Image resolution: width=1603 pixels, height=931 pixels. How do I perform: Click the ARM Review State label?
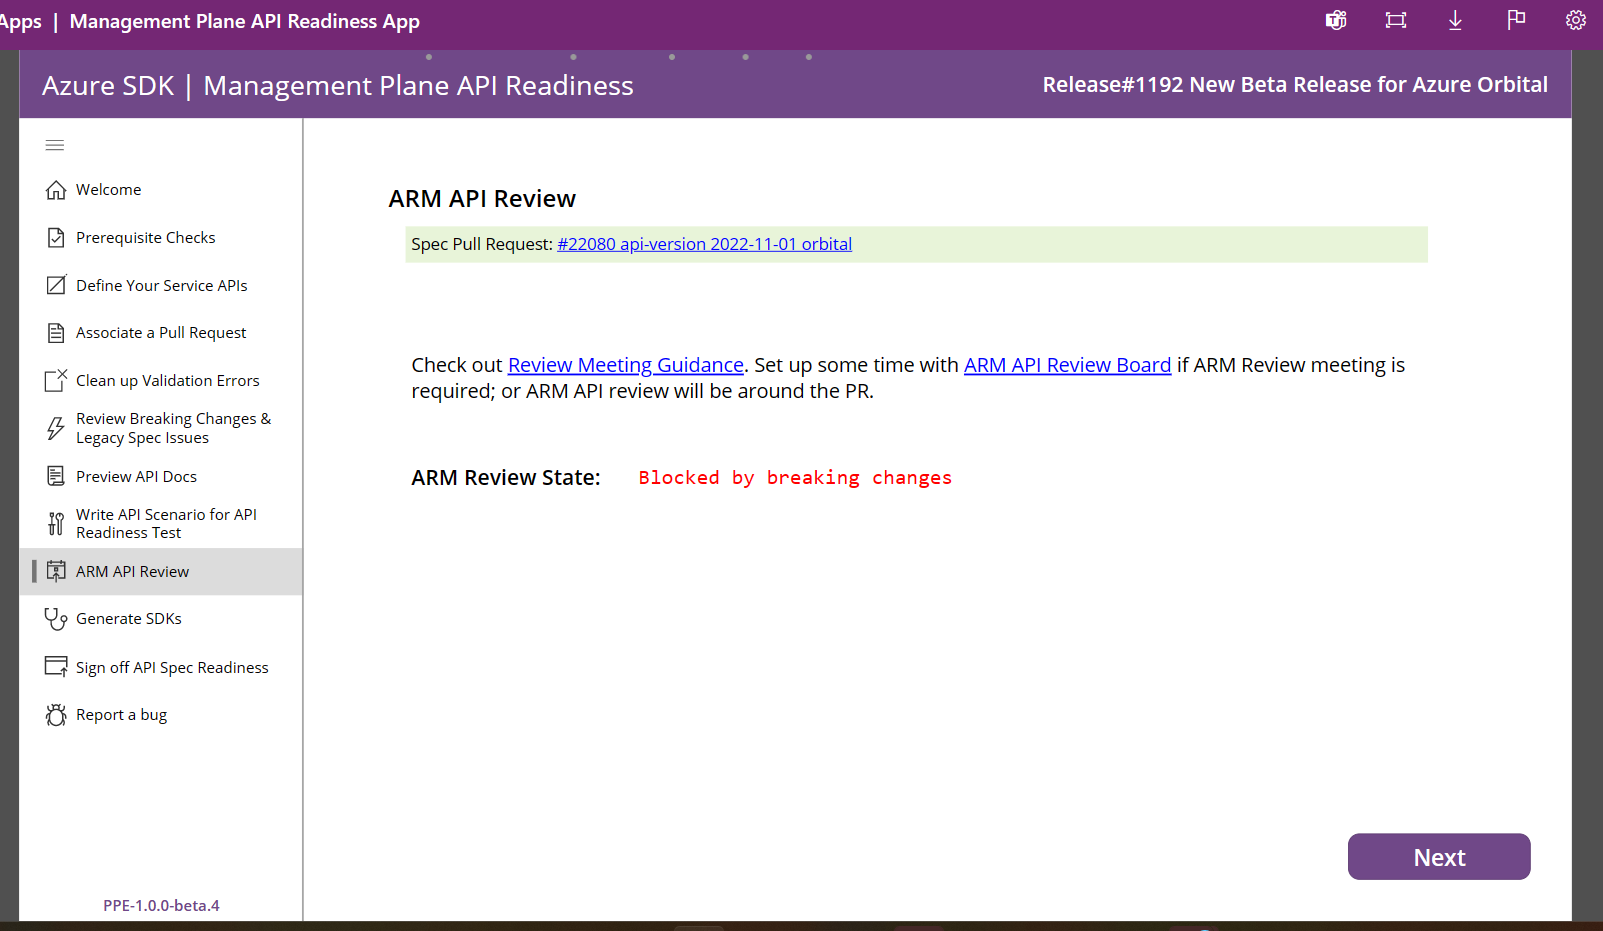pos(506,478)
